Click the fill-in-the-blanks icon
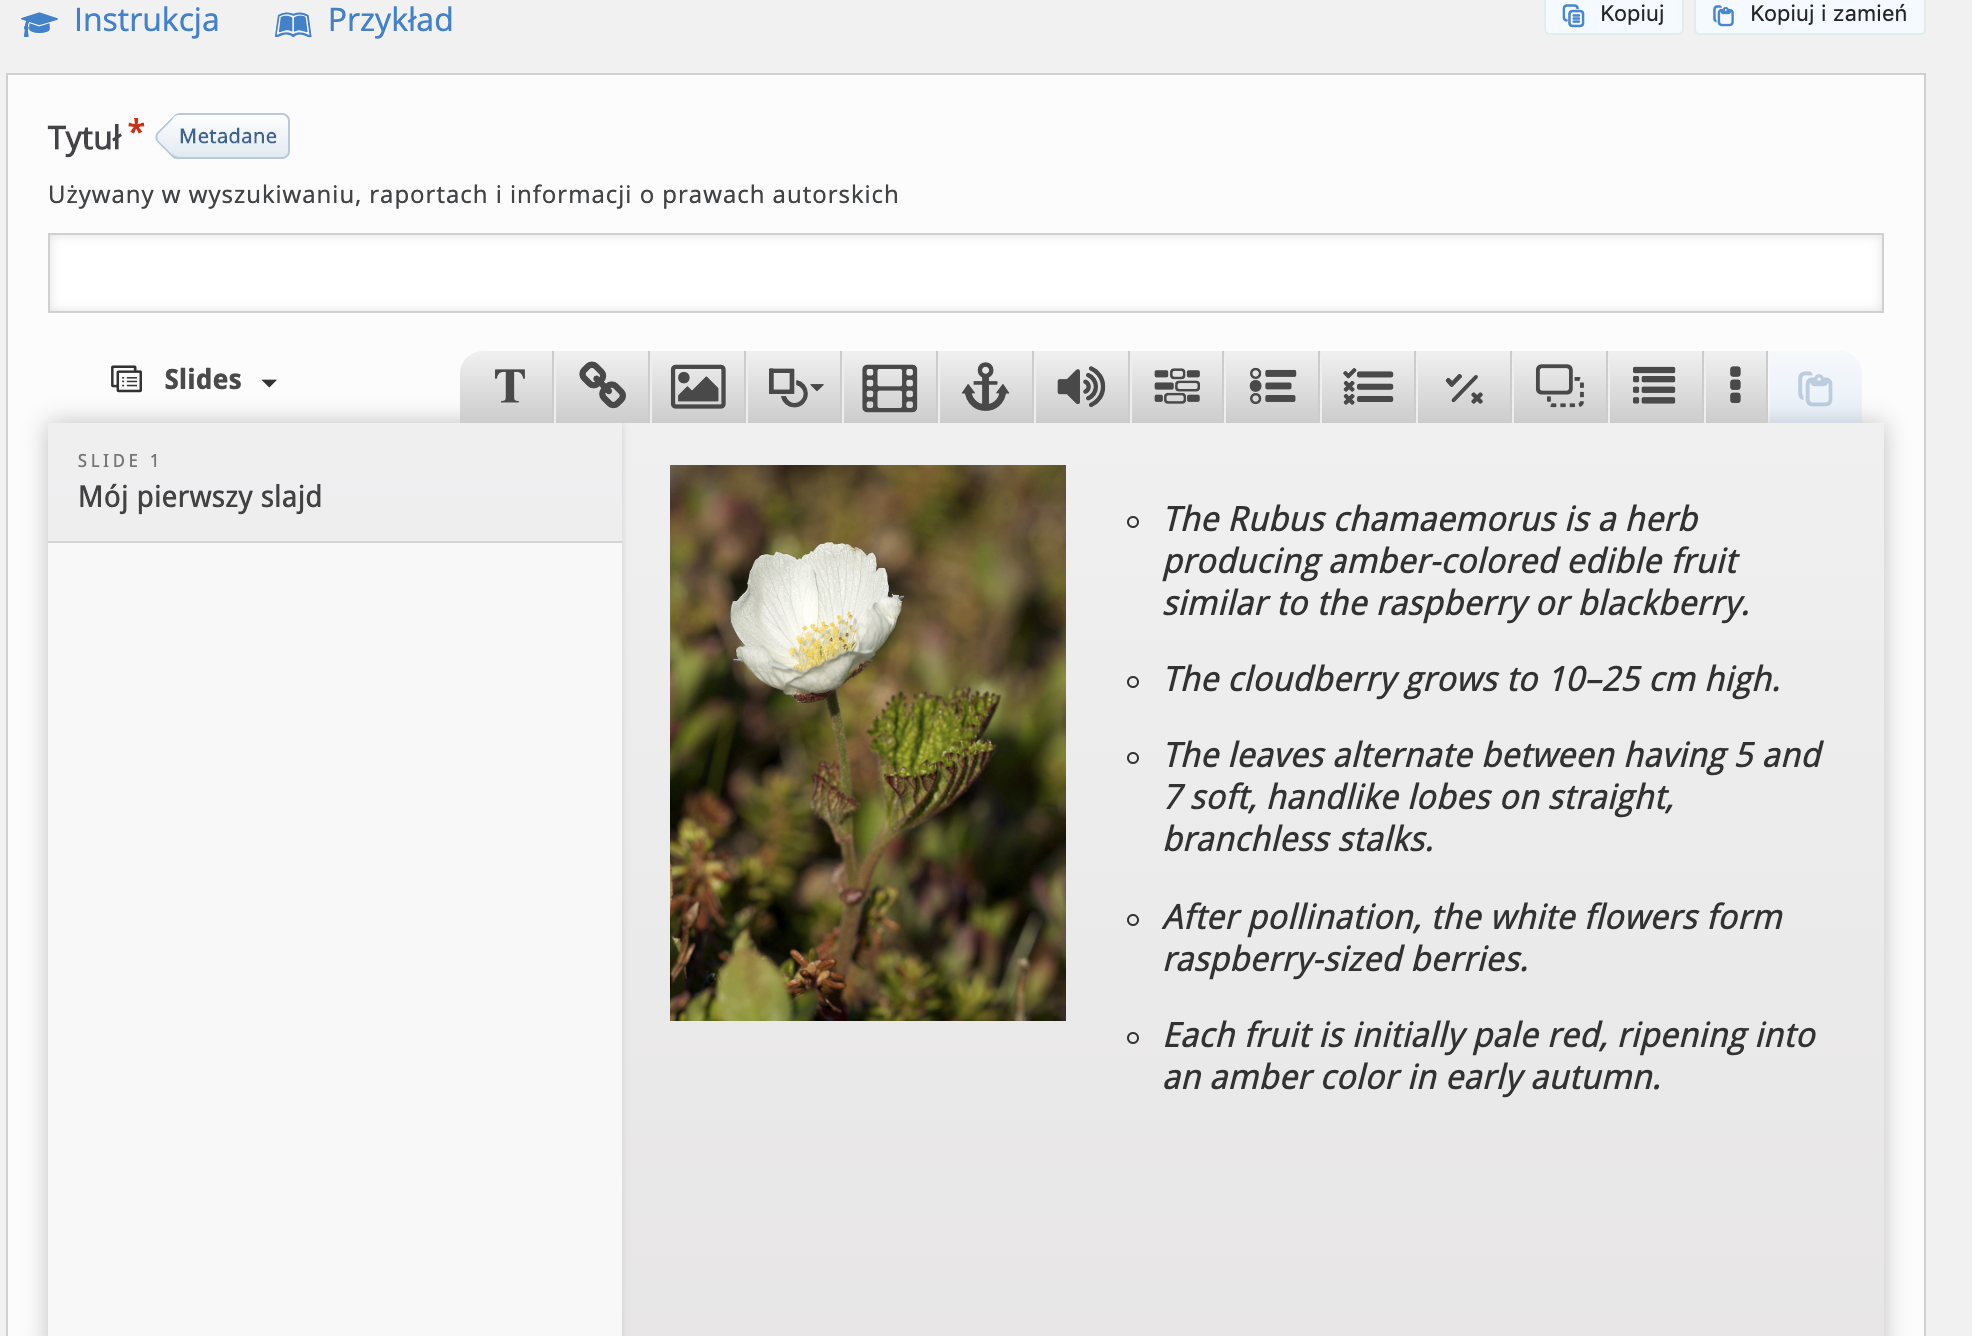 click(1177, 386)
